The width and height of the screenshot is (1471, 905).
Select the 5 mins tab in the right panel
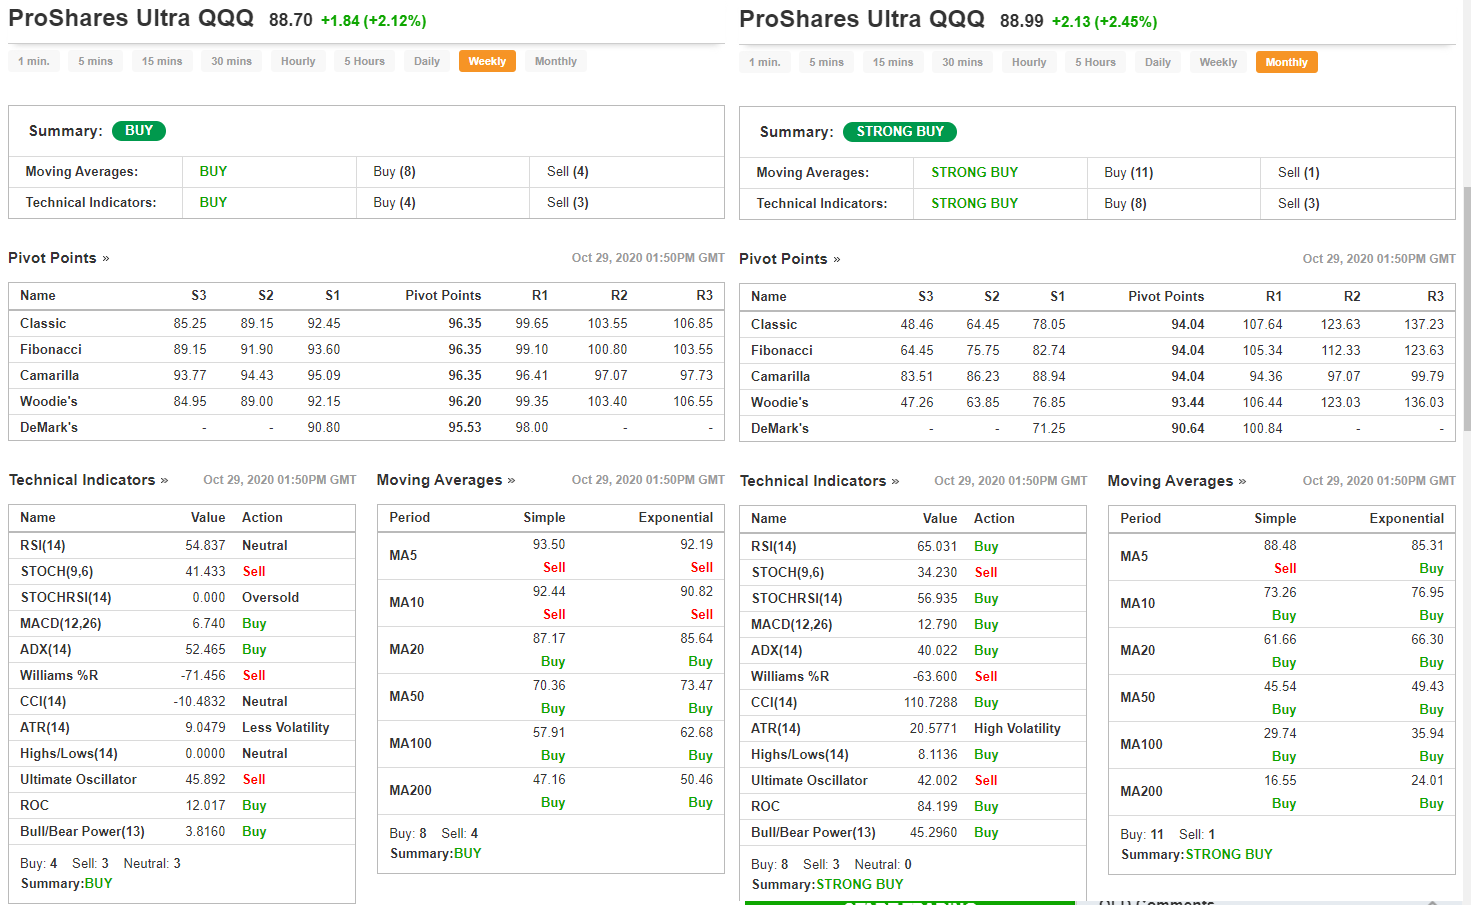coord(827,62)
